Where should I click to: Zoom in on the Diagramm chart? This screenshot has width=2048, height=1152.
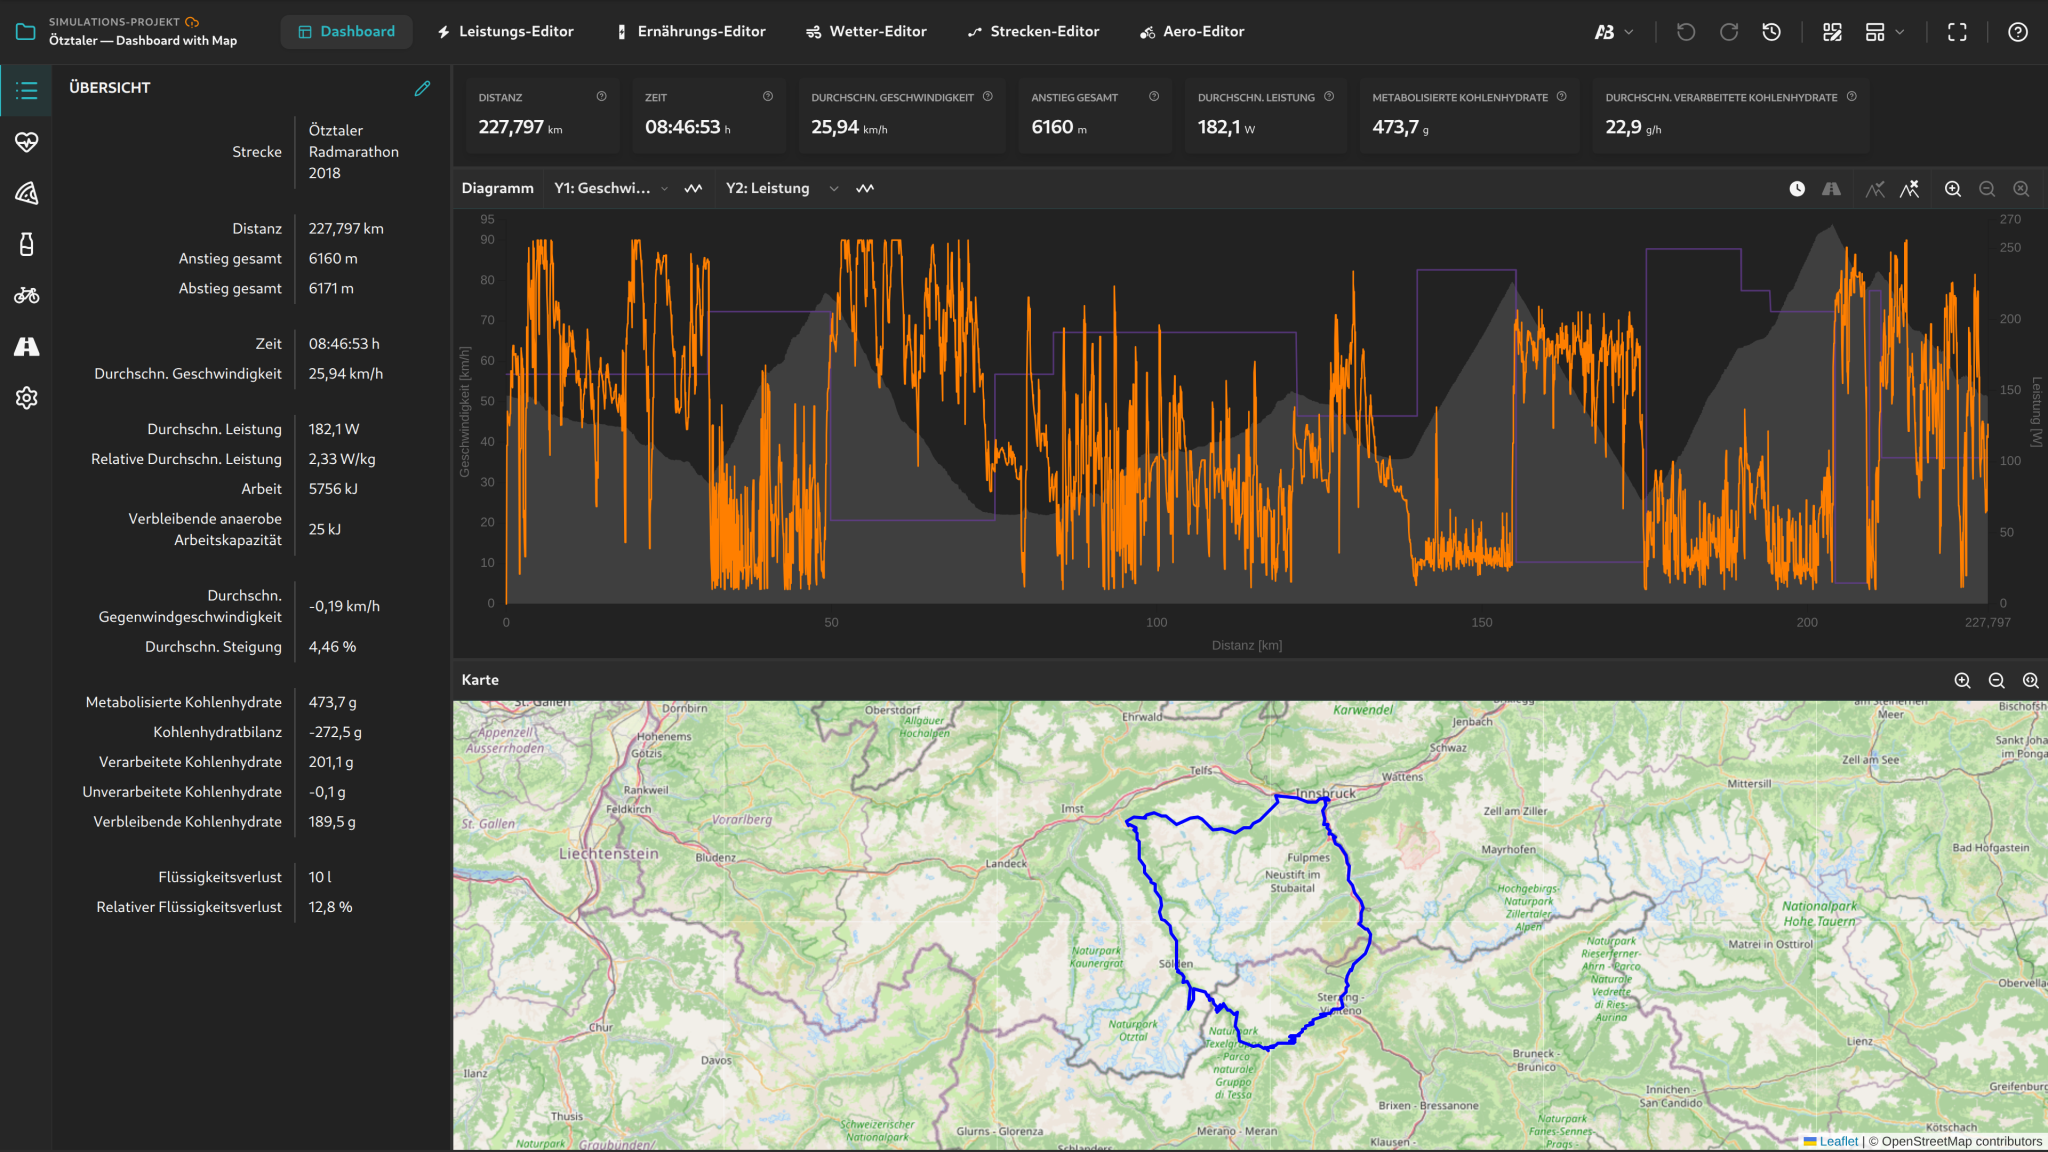click(x=1953, y=189)
